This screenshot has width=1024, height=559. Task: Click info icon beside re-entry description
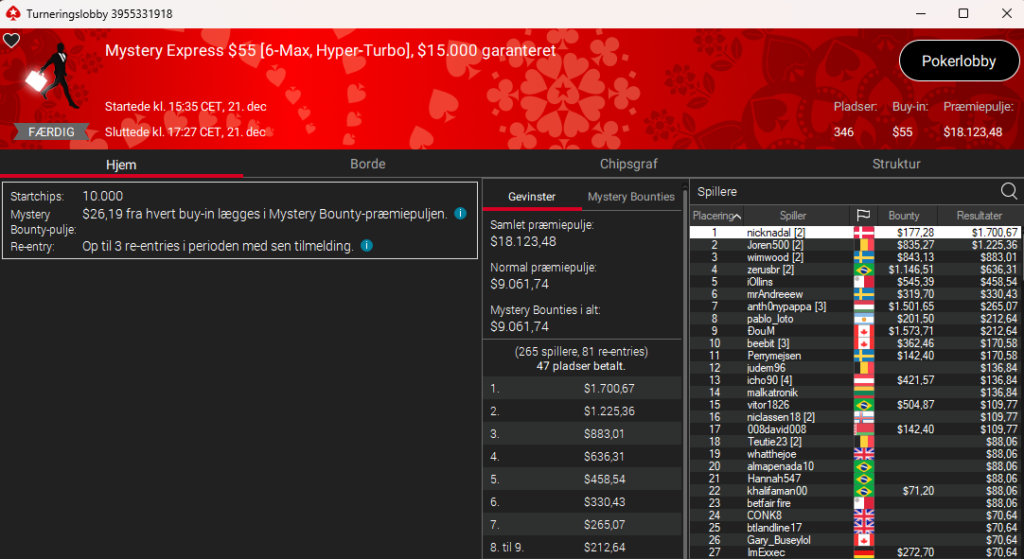(x=367, y=245)
